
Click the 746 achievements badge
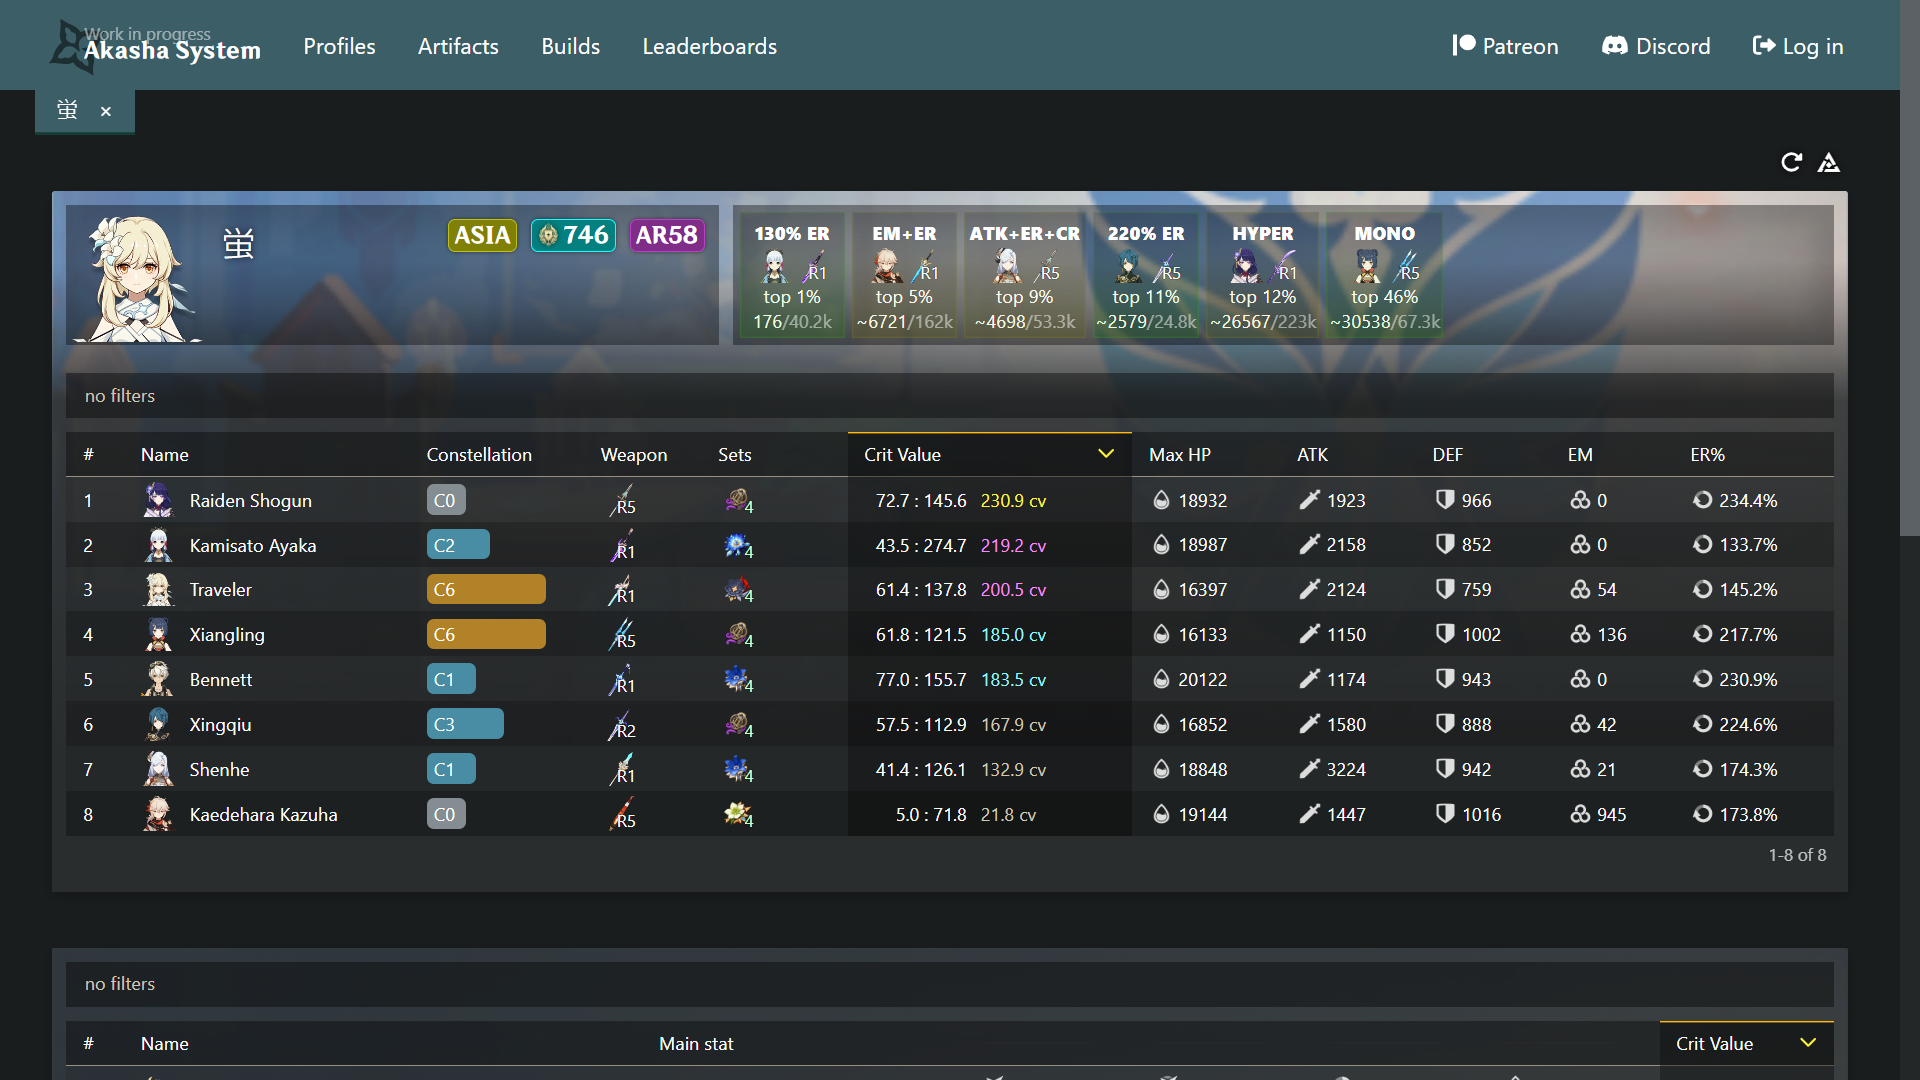573,235
